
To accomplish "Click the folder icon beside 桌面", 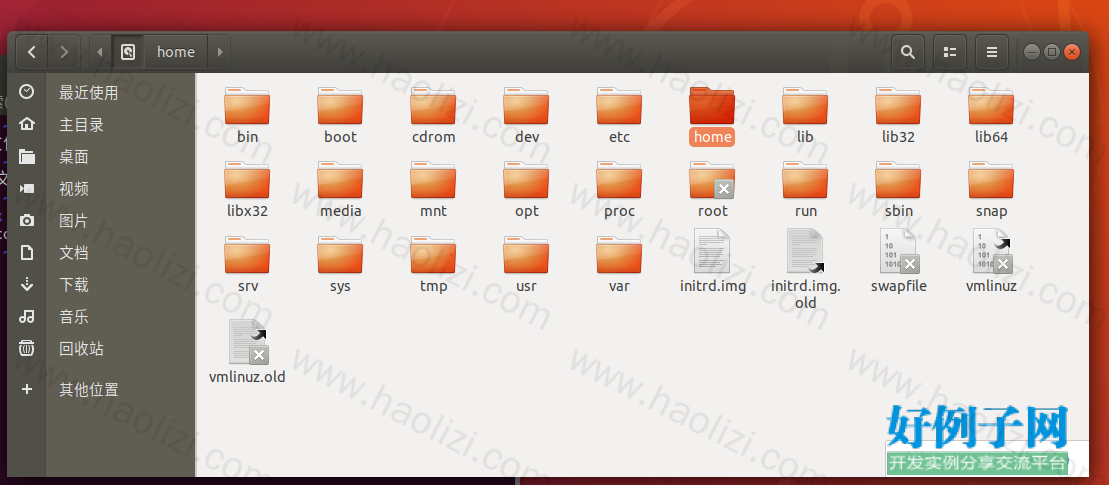I will click(27, 156).
